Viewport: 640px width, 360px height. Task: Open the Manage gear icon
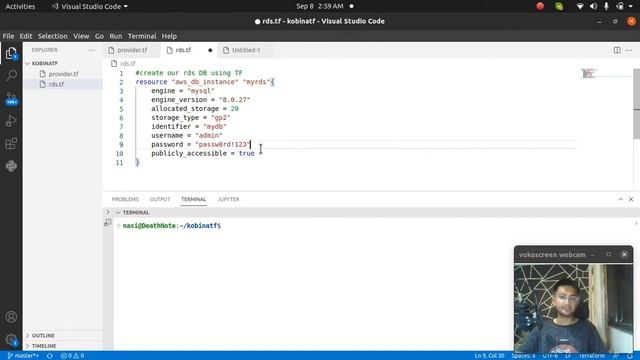pyautogui.click(x=11, y=340)
